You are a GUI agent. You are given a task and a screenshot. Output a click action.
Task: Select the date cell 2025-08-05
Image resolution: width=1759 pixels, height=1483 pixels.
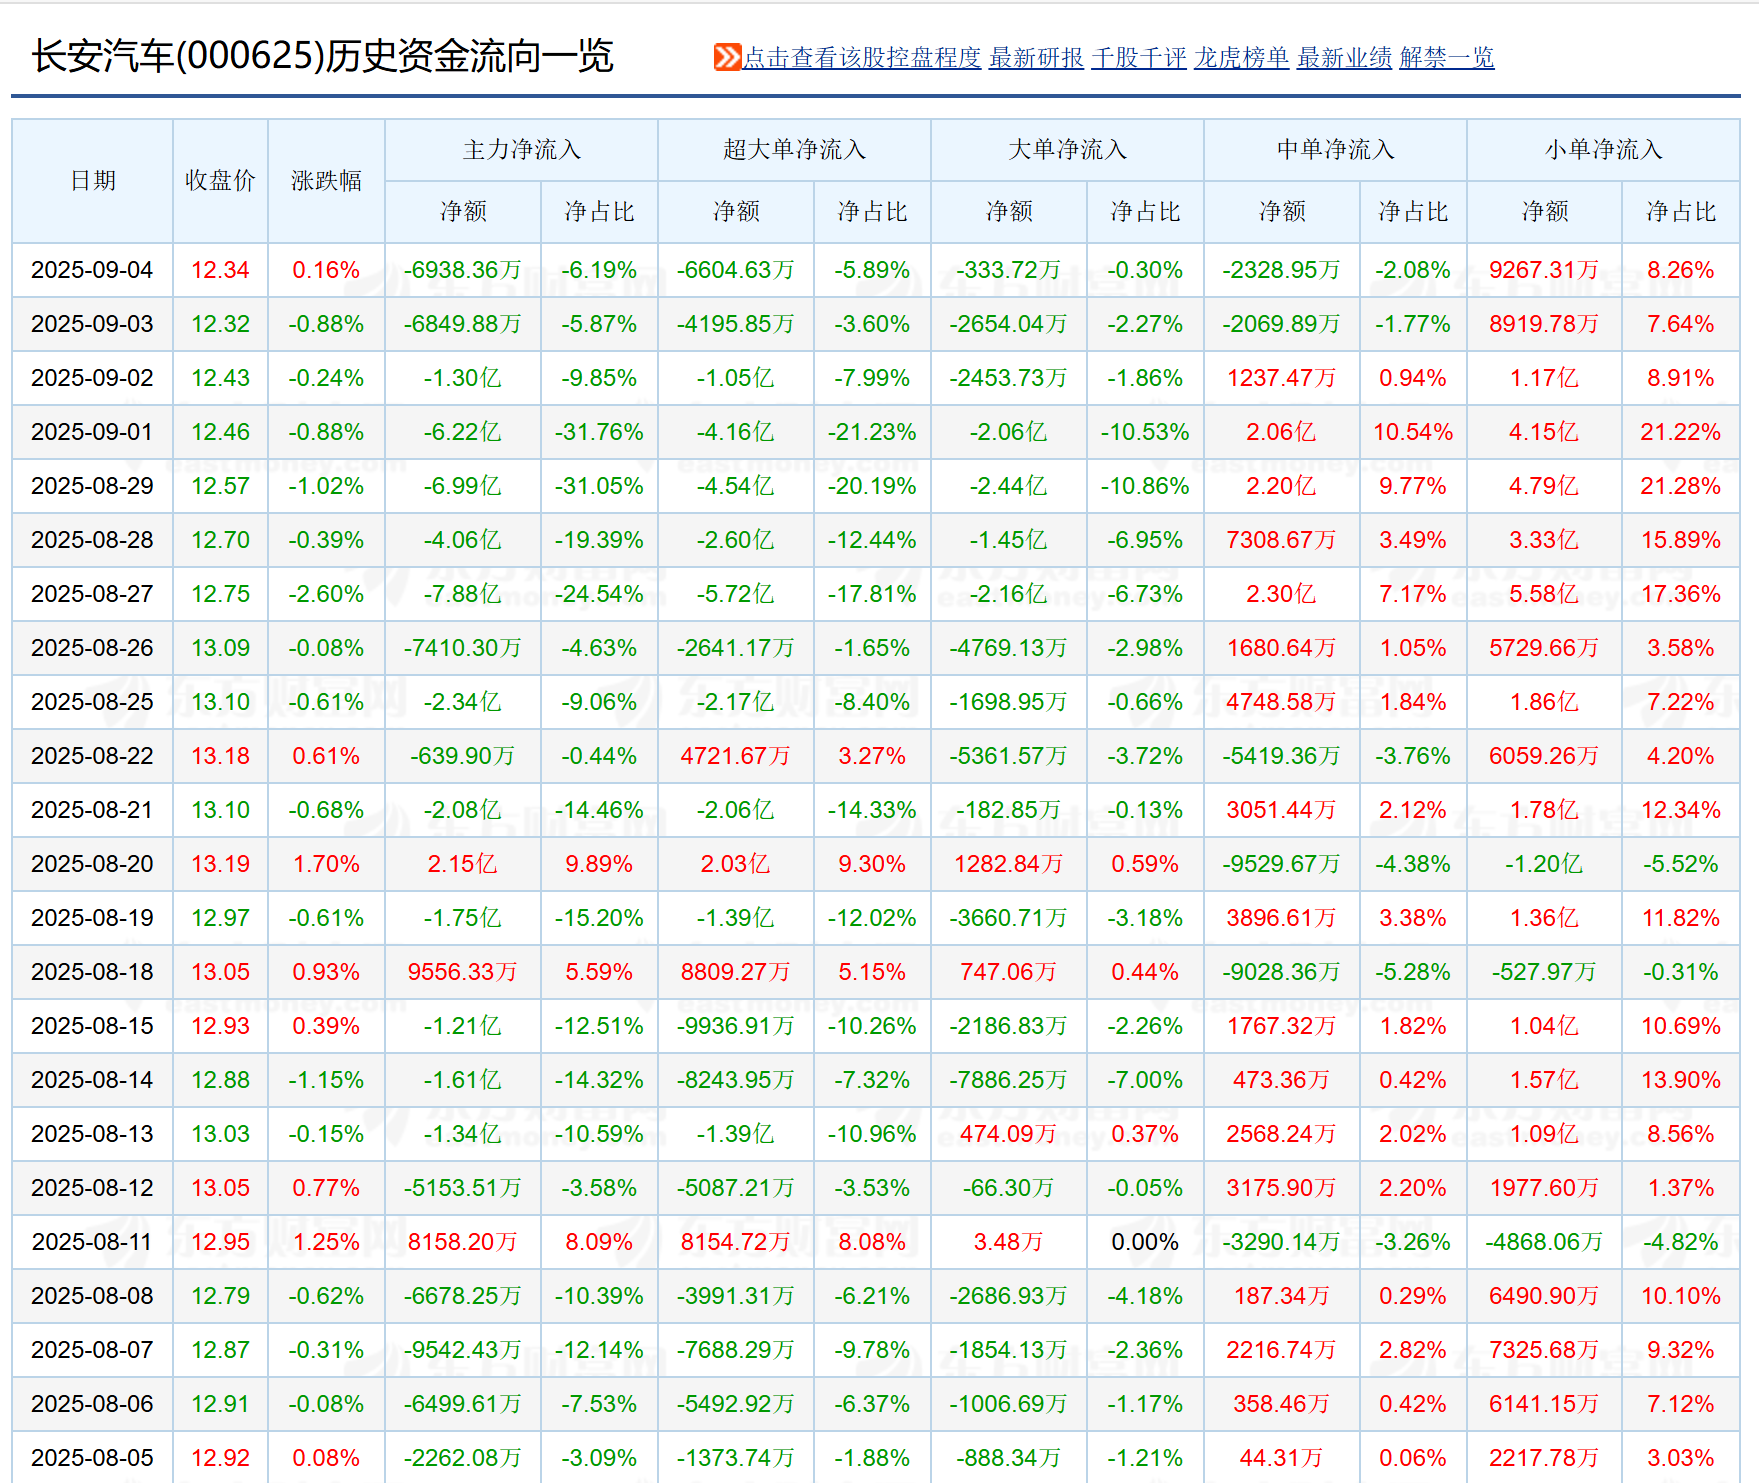coord(92,1458)
